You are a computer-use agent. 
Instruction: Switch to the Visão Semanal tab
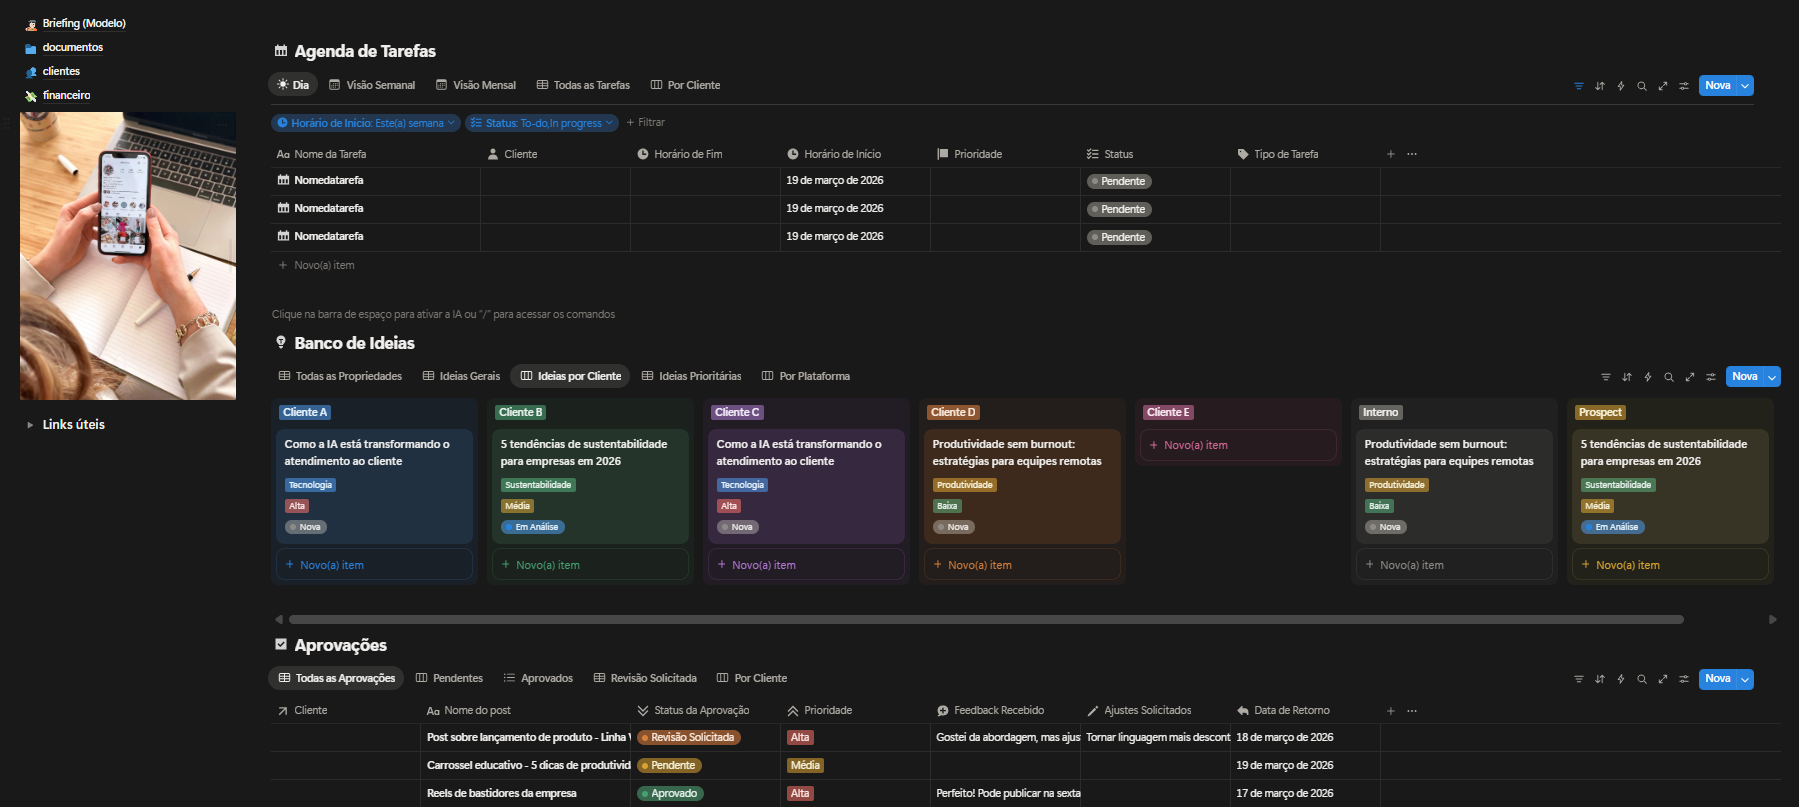pyautogui.click(x=372, y=85)
